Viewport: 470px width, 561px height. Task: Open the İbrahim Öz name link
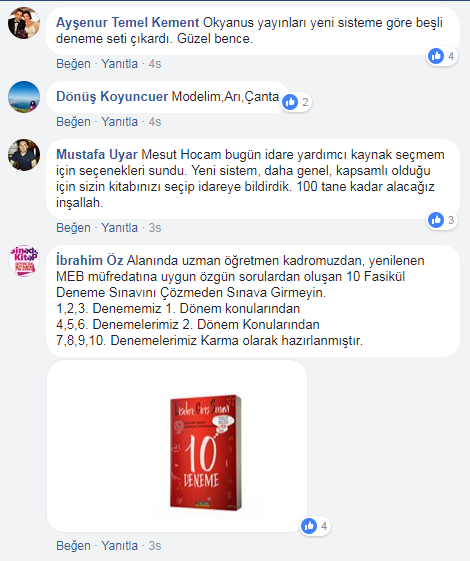tap(89, 260)
